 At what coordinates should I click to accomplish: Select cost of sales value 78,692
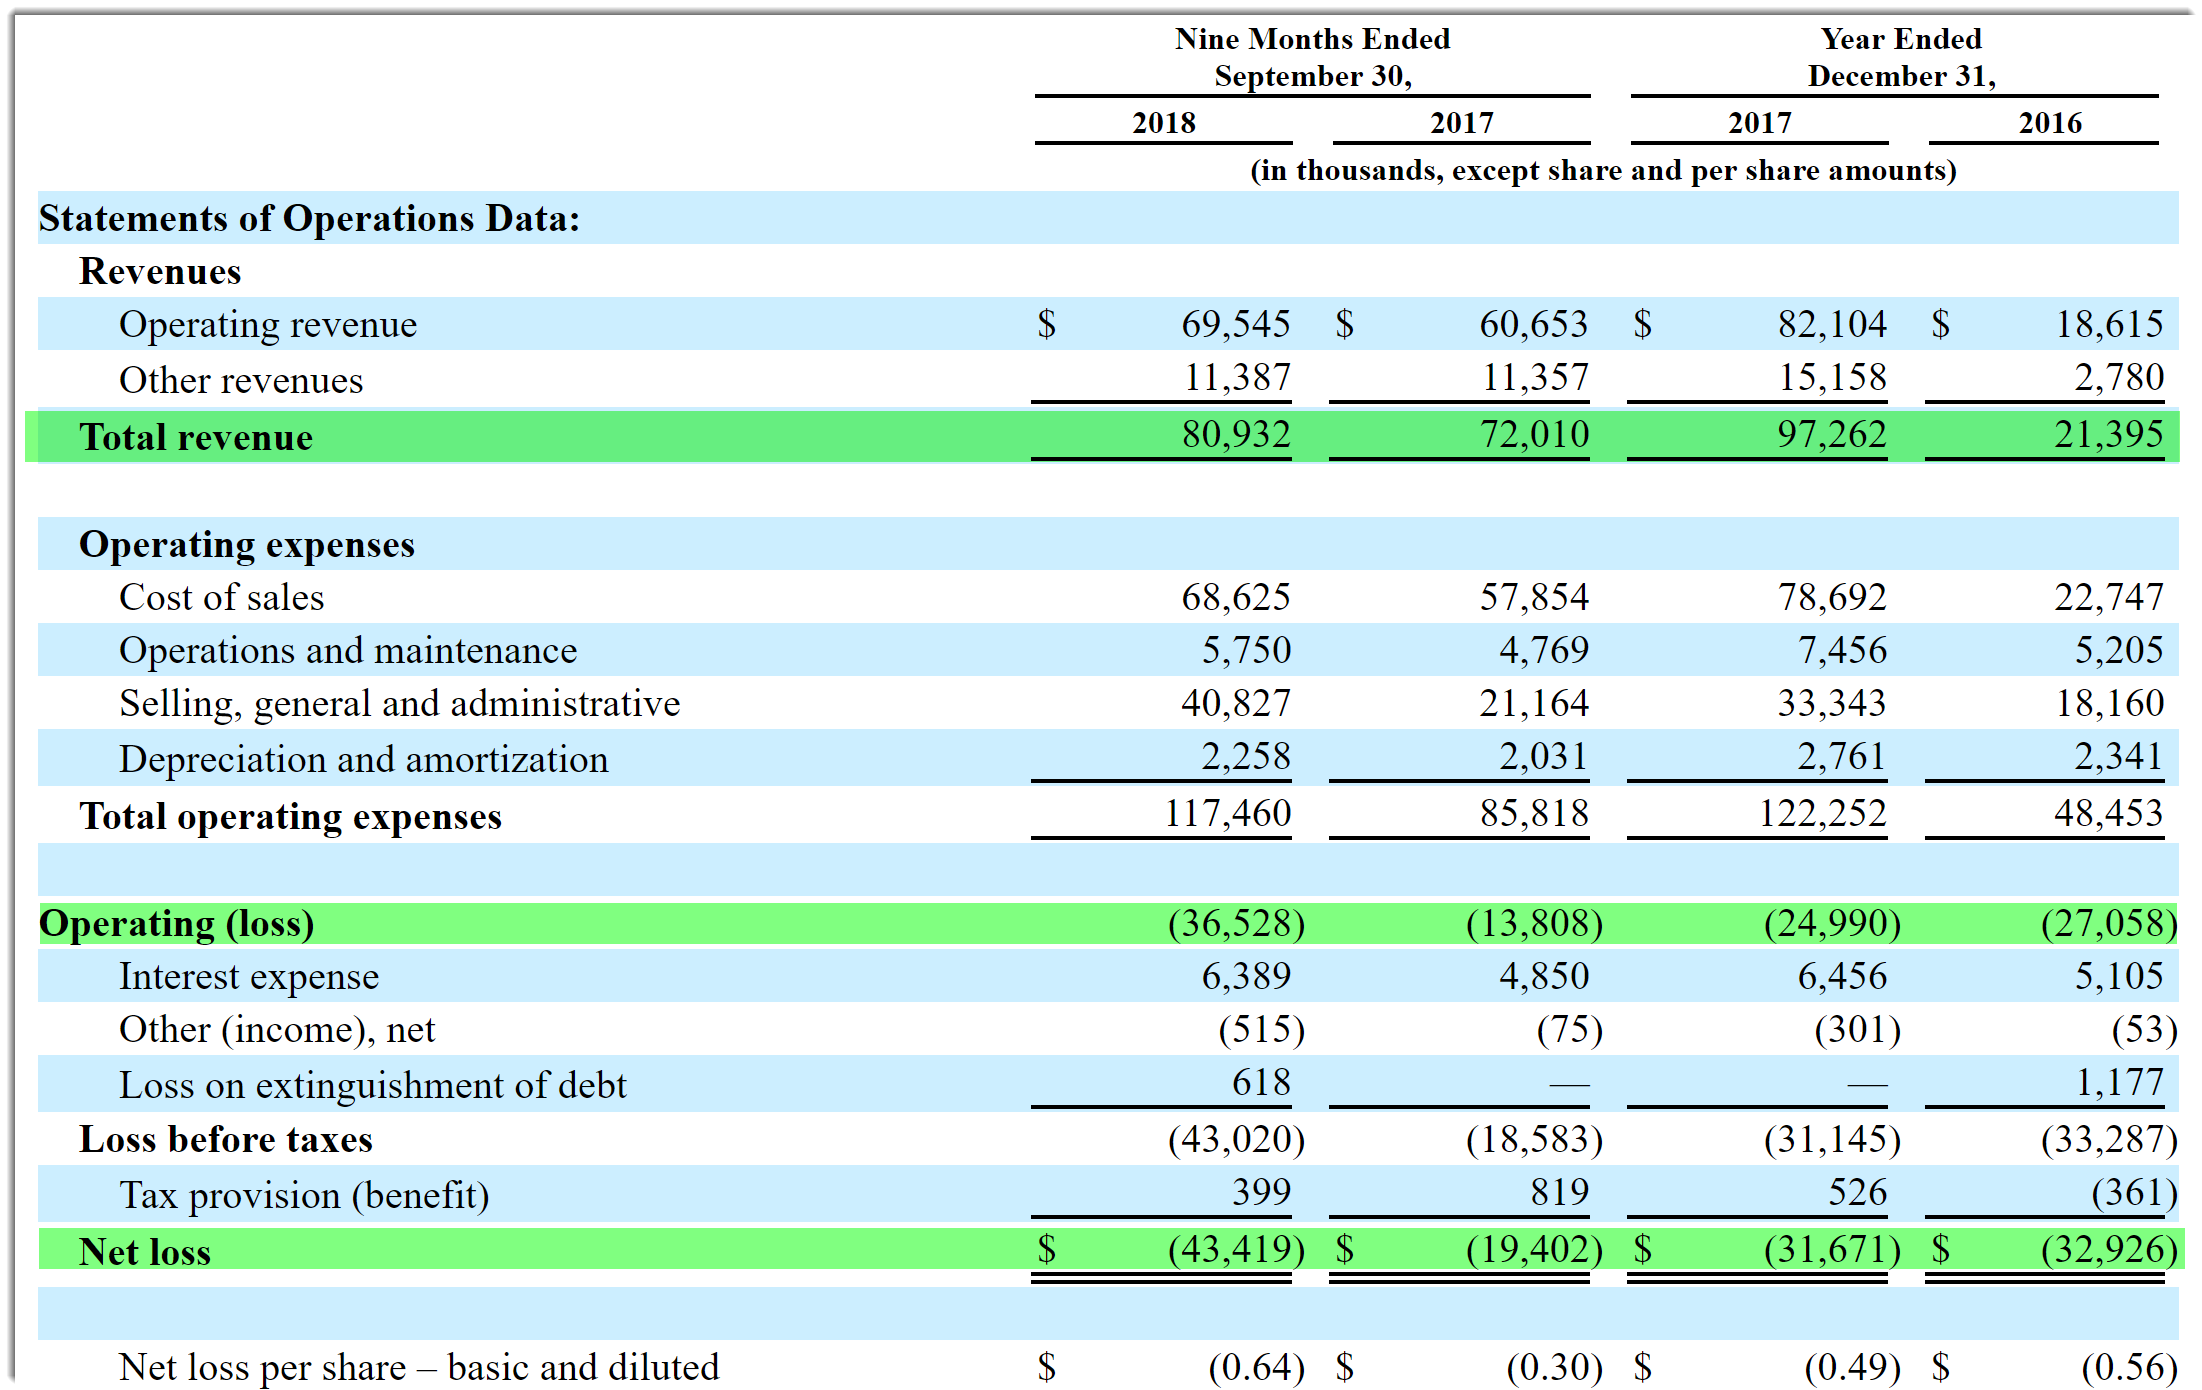coord(1832,597)
